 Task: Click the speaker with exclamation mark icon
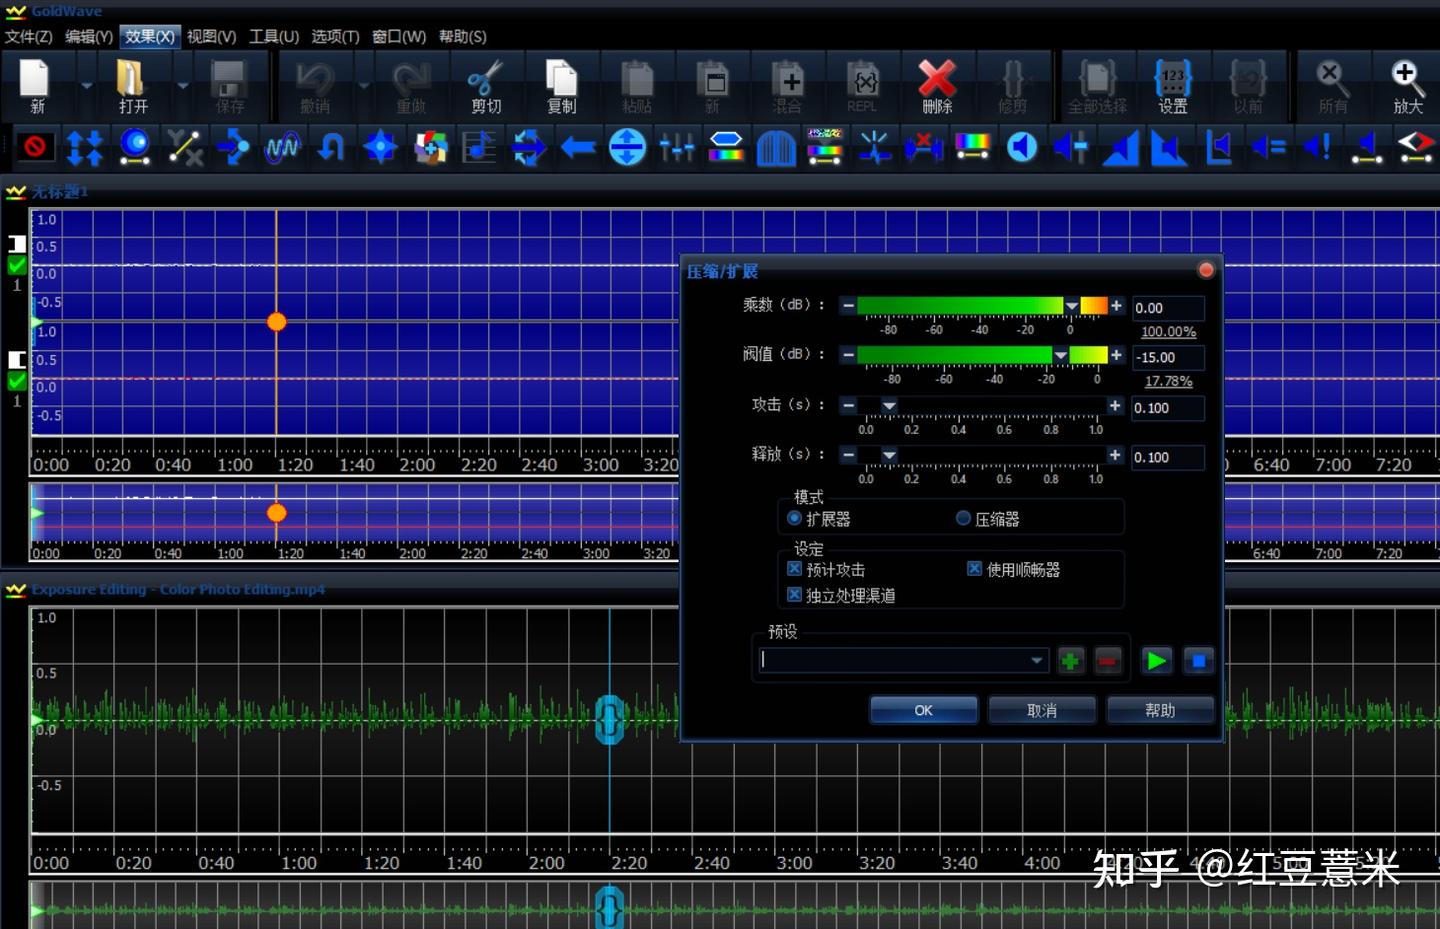tap(1317, 148)
